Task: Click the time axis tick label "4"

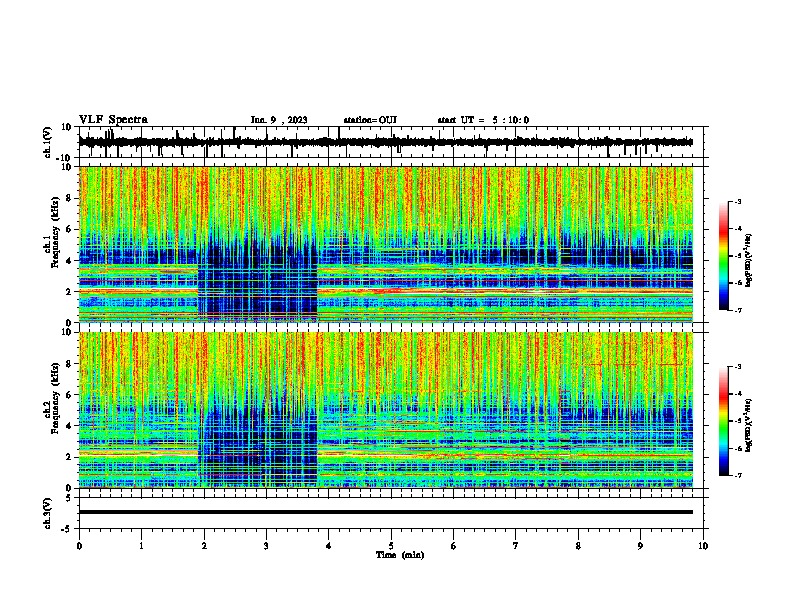Action: click(x=329, y=546)
